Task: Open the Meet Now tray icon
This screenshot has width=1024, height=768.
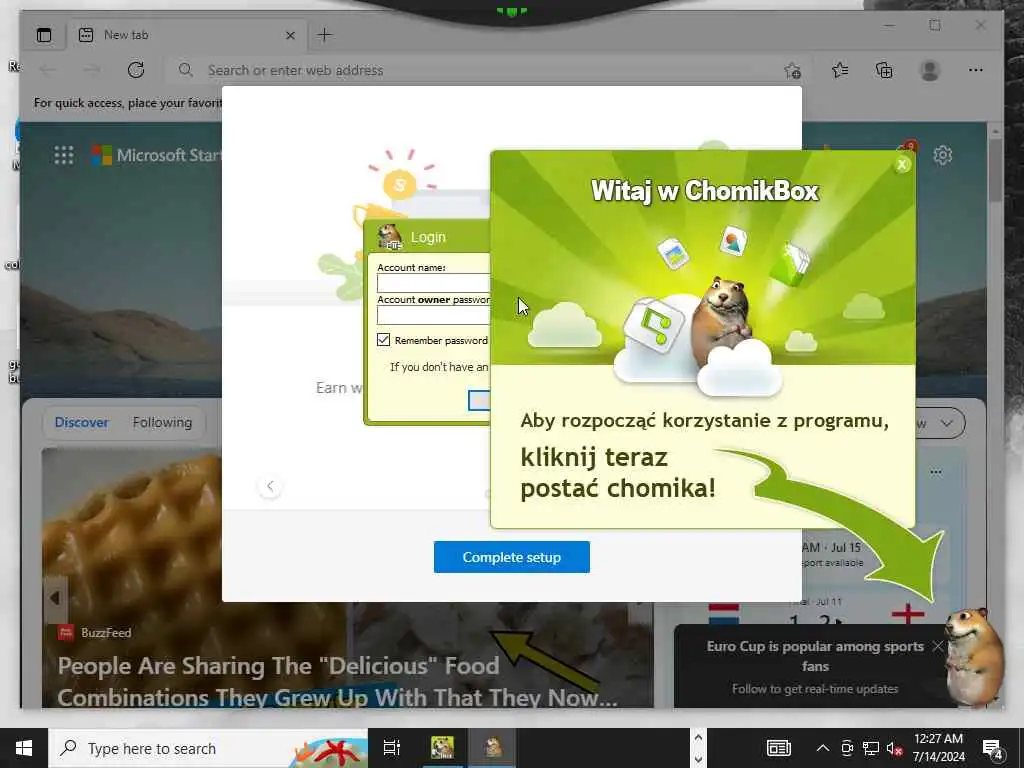Action: tap(847, 748)
